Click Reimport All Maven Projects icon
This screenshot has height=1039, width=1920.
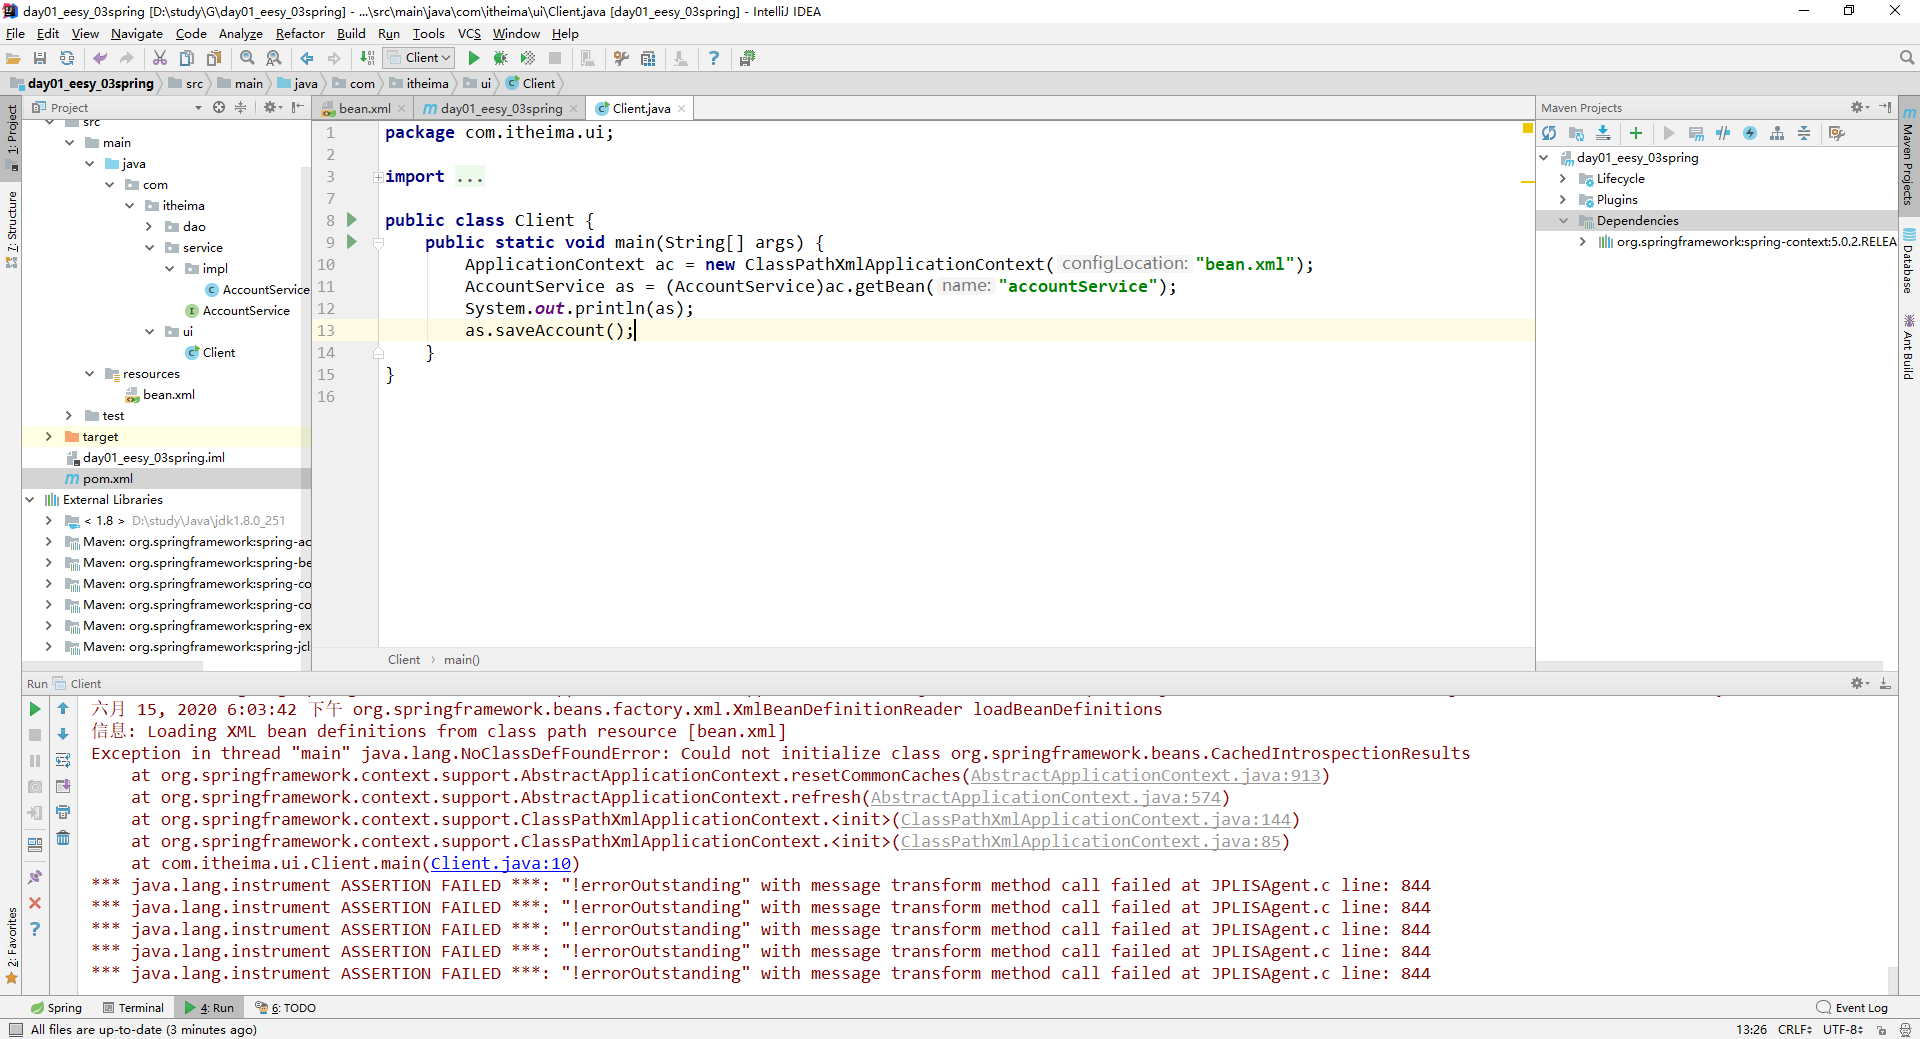pyautogui.click(x=1549, y=133)
